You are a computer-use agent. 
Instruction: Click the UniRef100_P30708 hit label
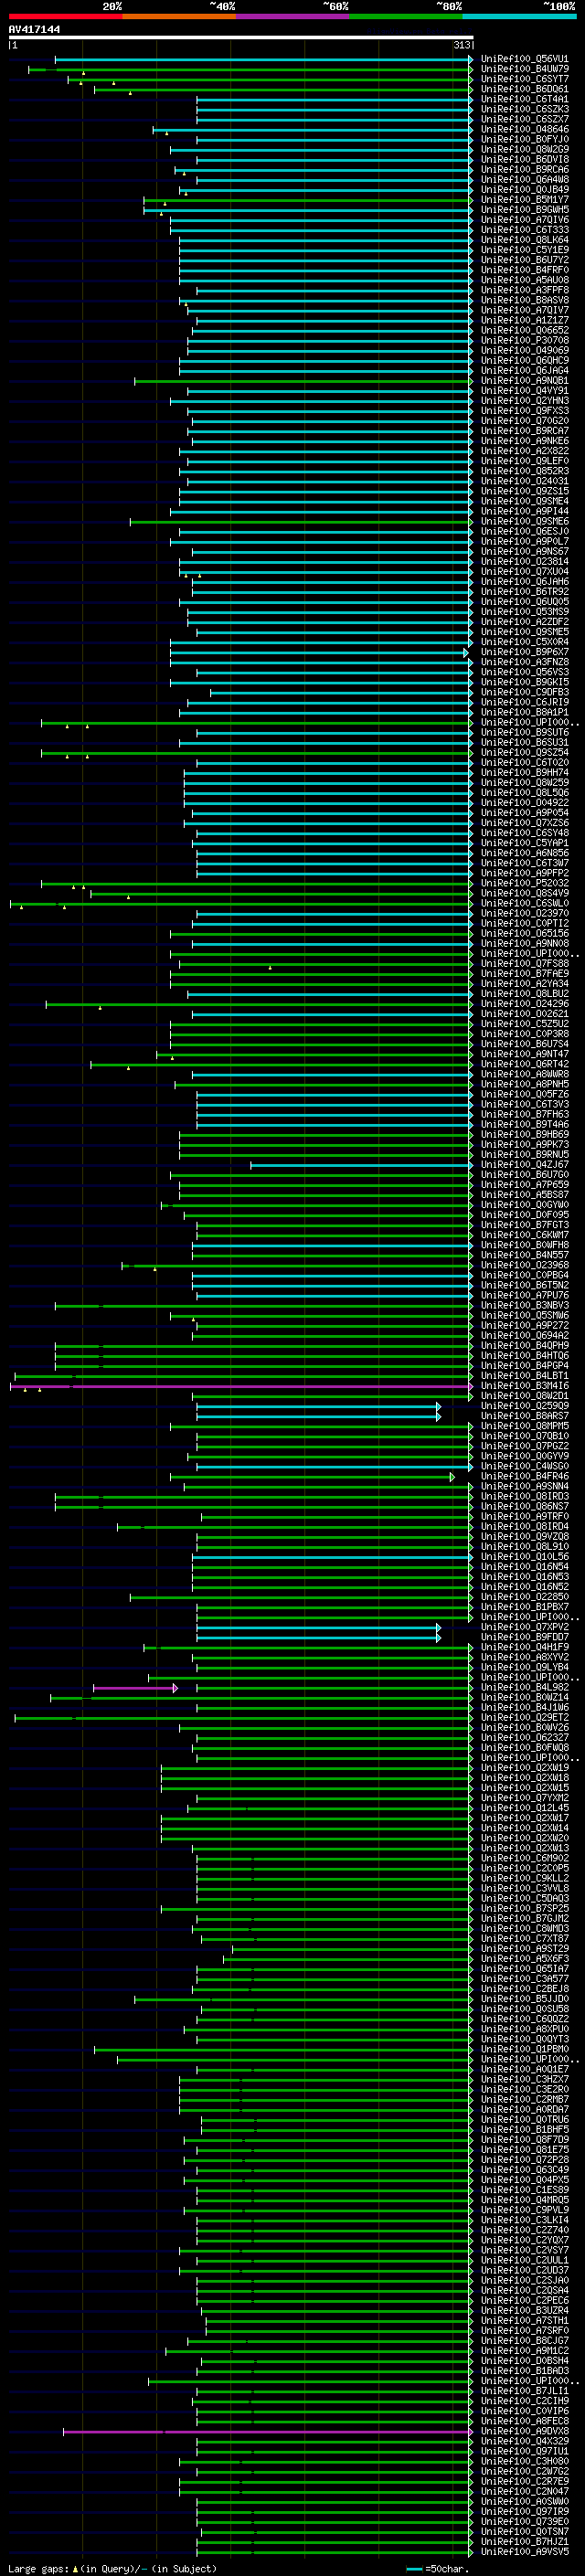(x=525, y=340)
